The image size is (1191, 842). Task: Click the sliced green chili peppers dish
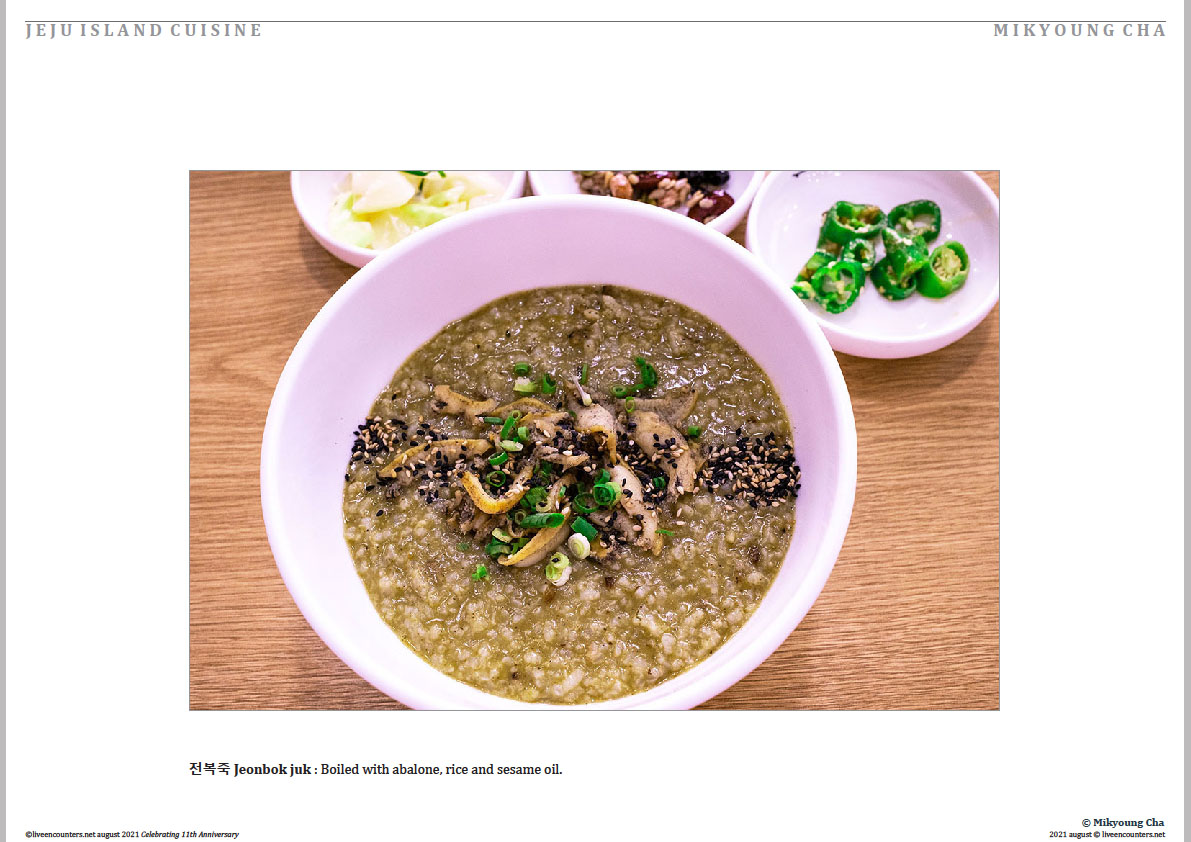coord(881,256)
